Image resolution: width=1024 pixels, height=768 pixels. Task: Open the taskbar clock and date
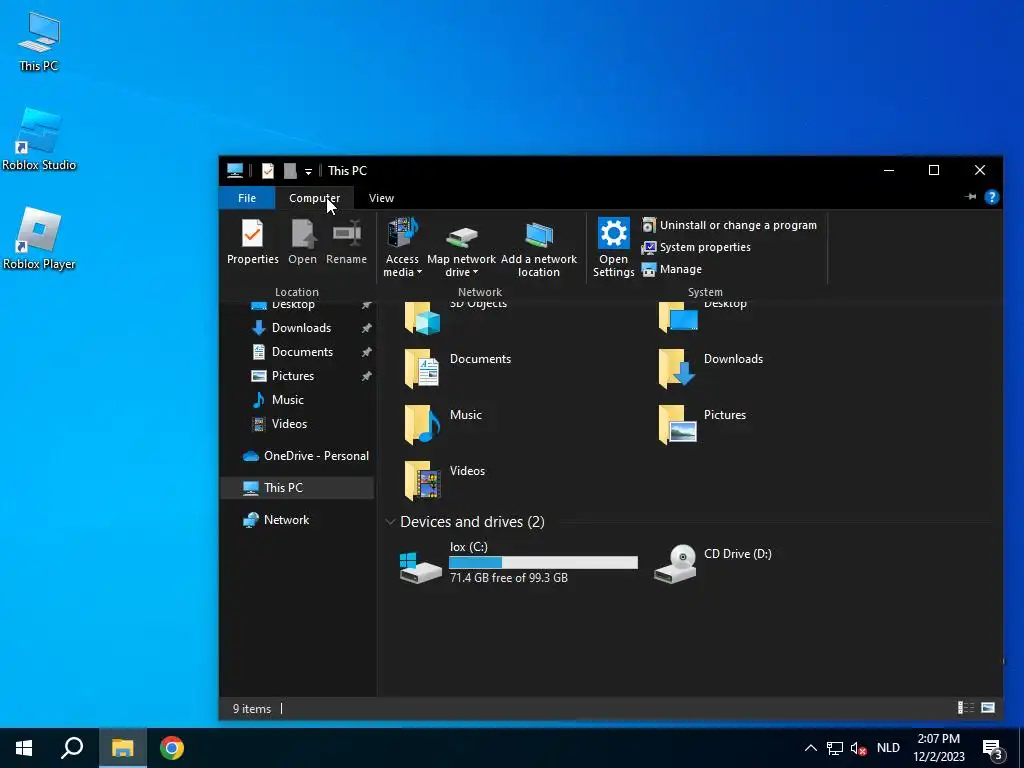pyautogui.click(x=938, y=748)
